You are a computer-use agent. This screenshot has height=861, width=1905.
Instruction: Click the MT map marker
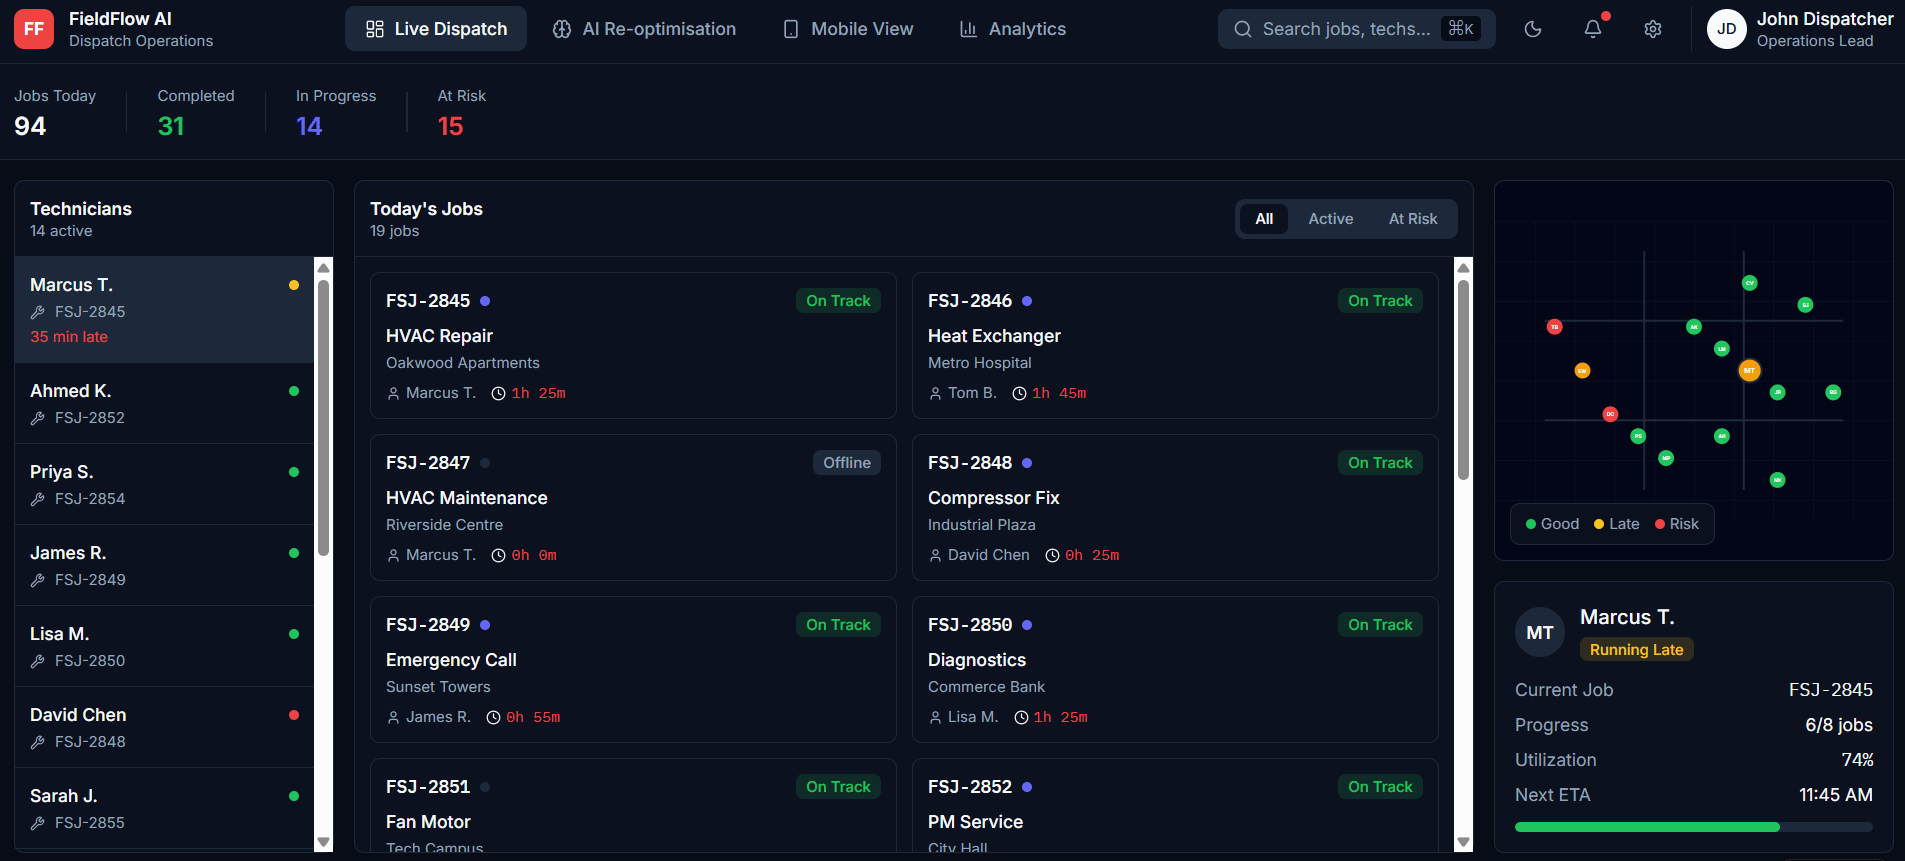pos(1749,370)
